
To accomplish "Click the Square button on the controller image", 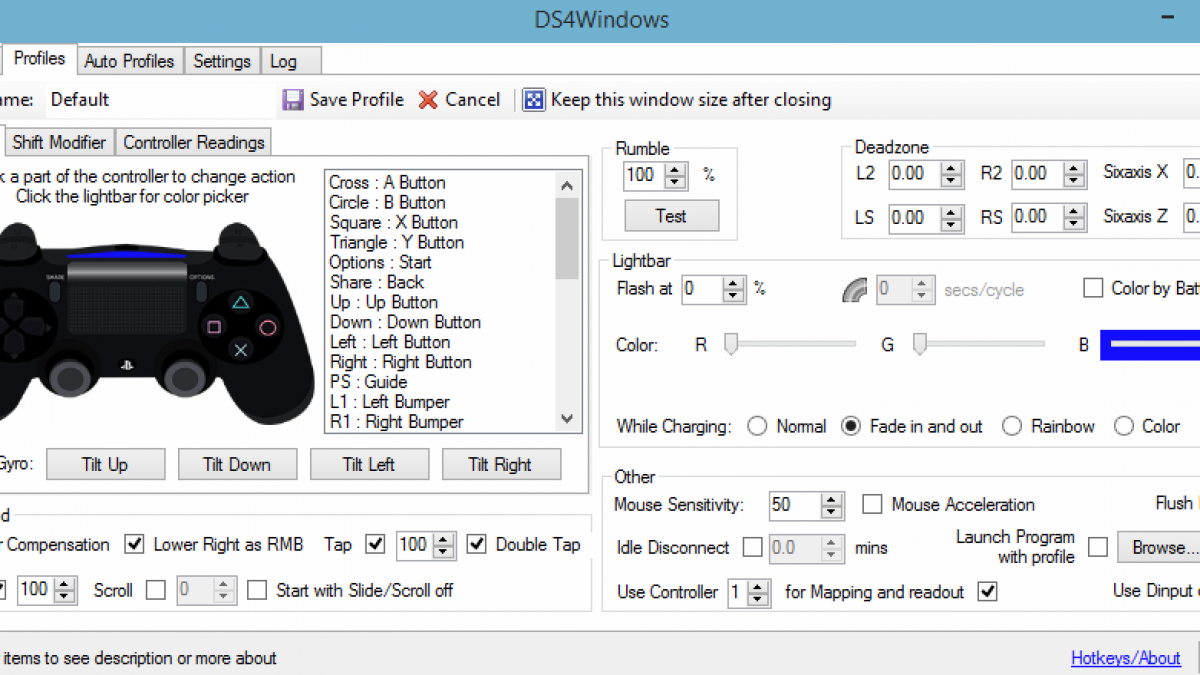I will tap(213, 327).
